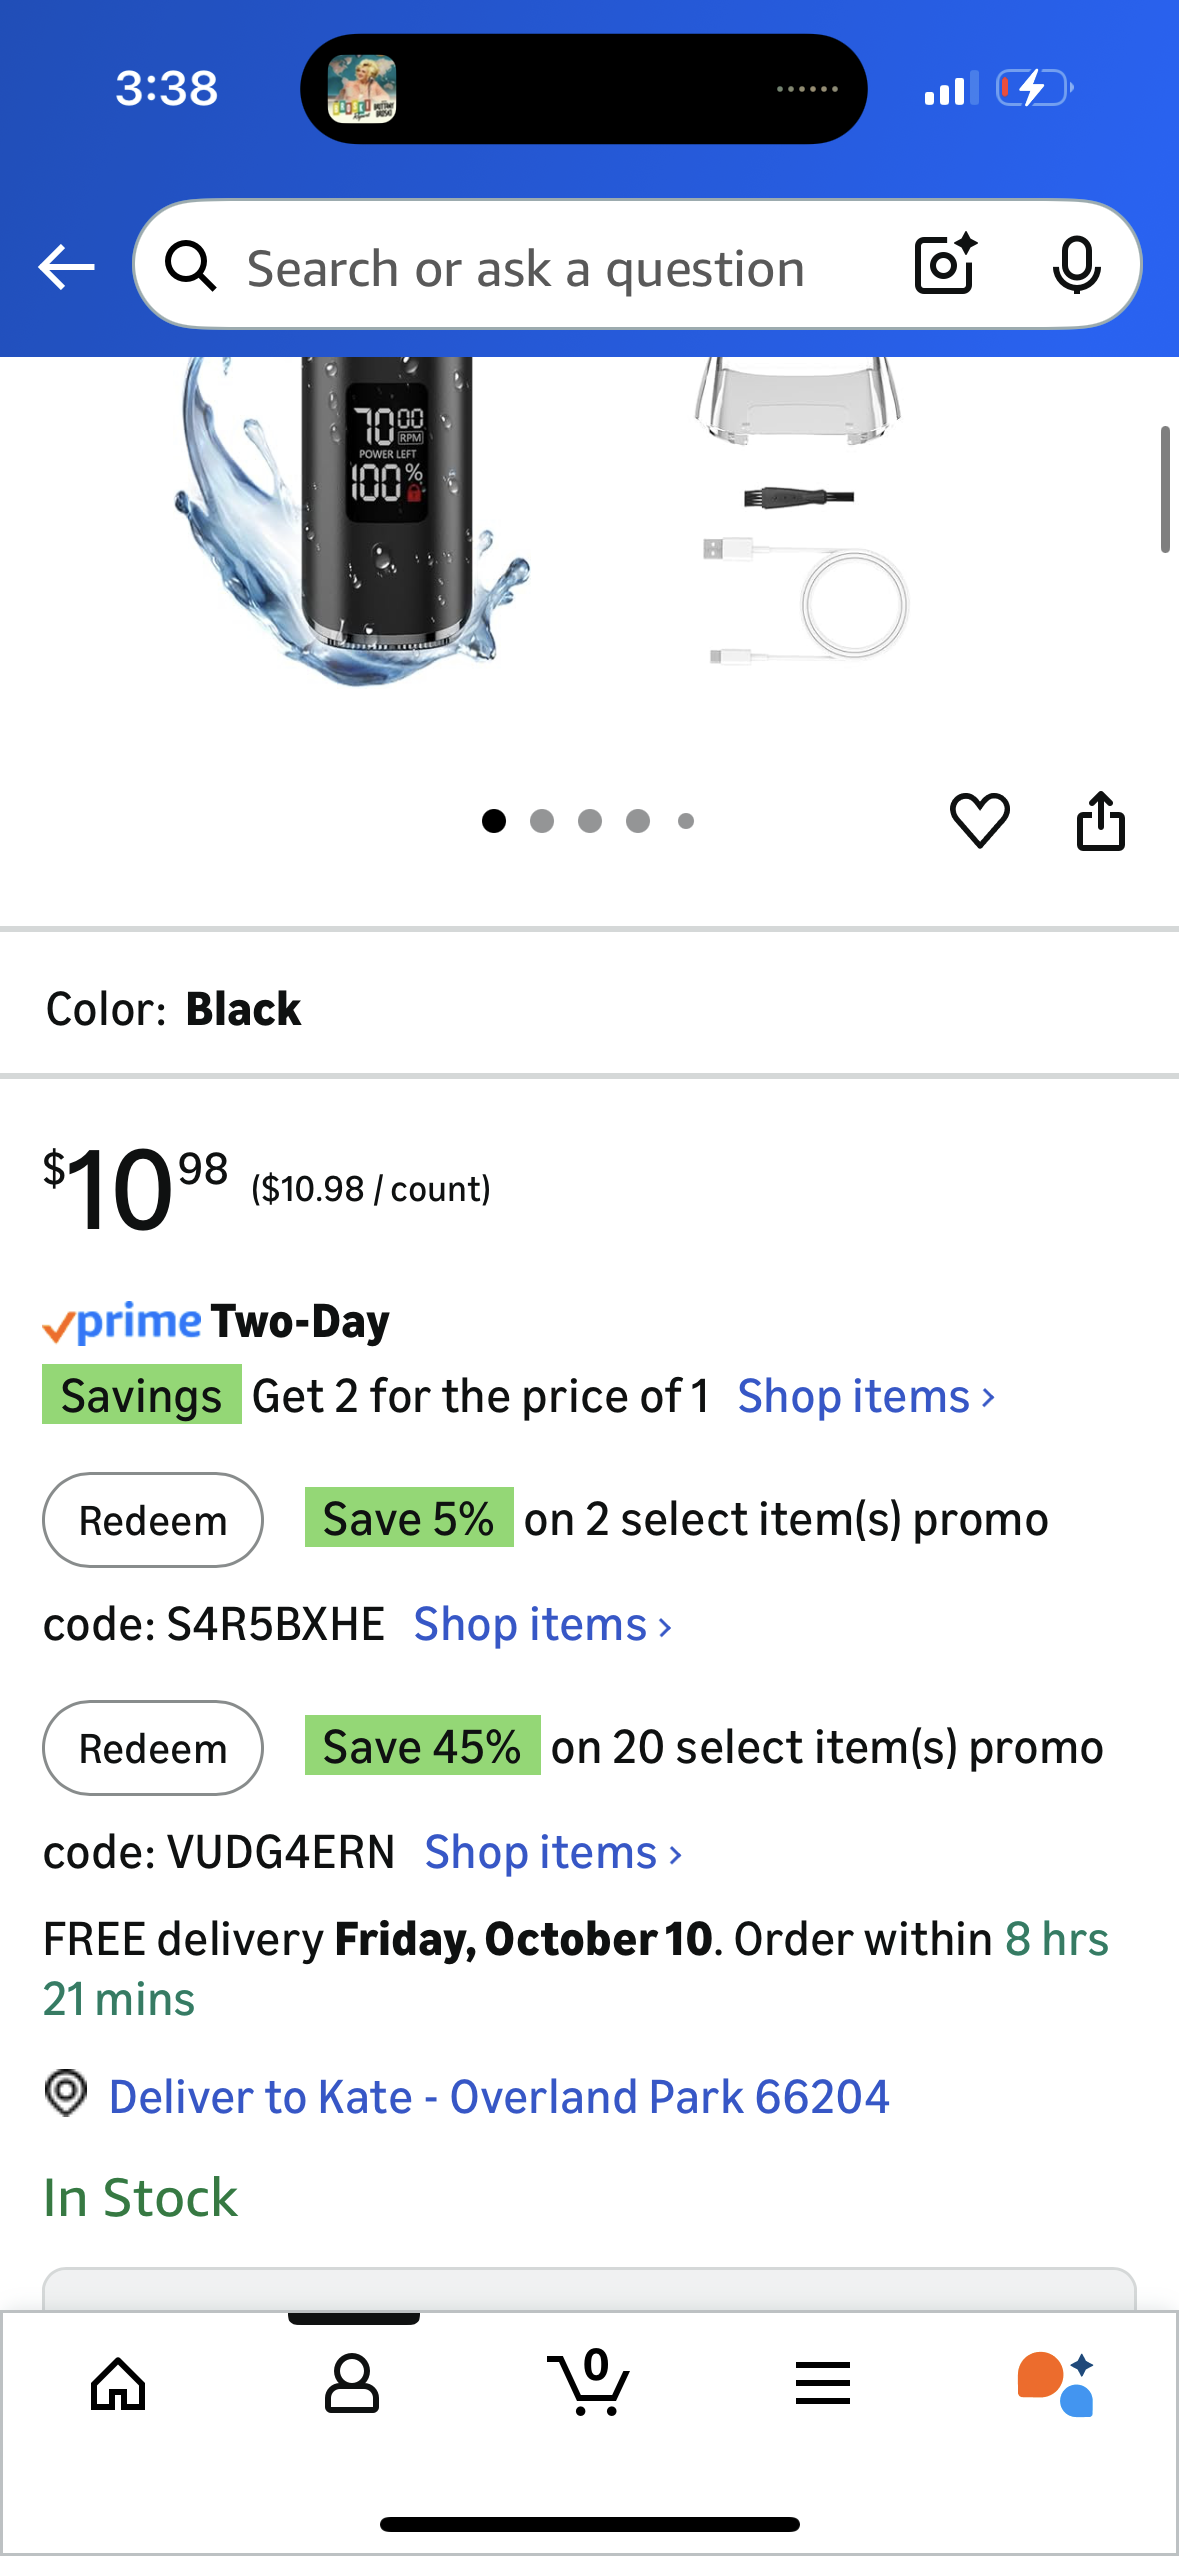This screenshot has width=1179, height=2556.
Task: Go to Home tab
Action: pos(118,2384)
